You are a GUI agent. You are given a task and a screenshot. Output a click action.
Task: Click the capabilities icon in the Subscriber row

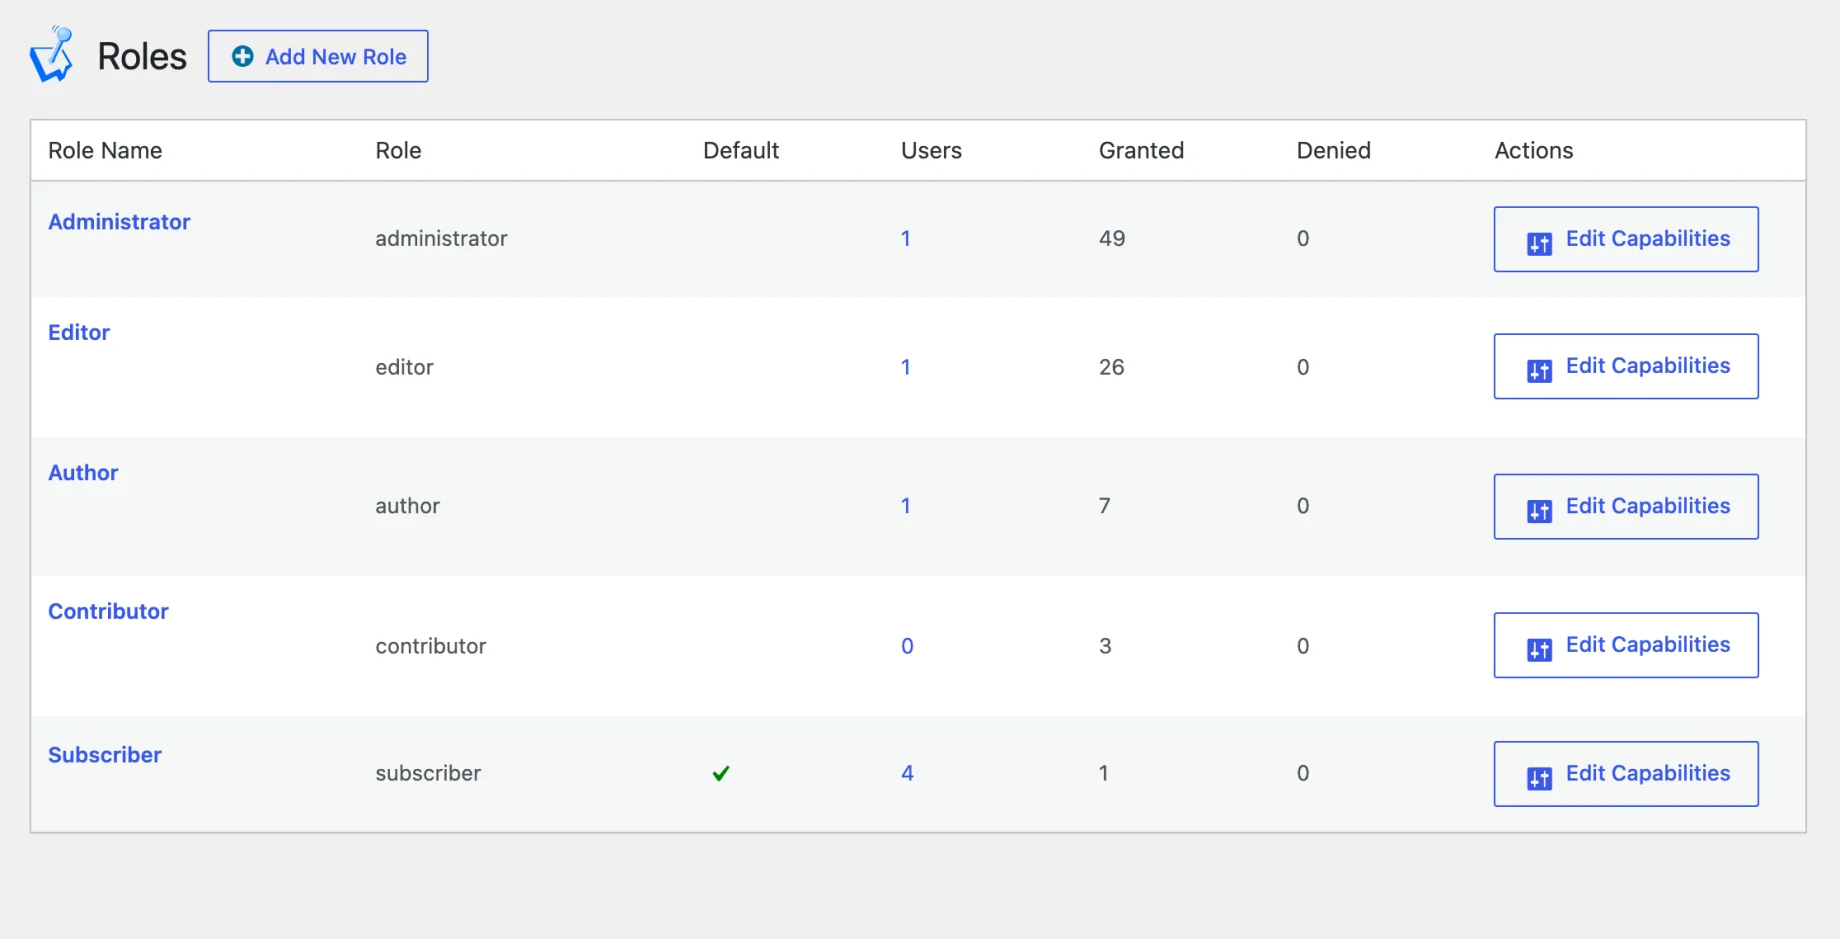click(1539, 778)
